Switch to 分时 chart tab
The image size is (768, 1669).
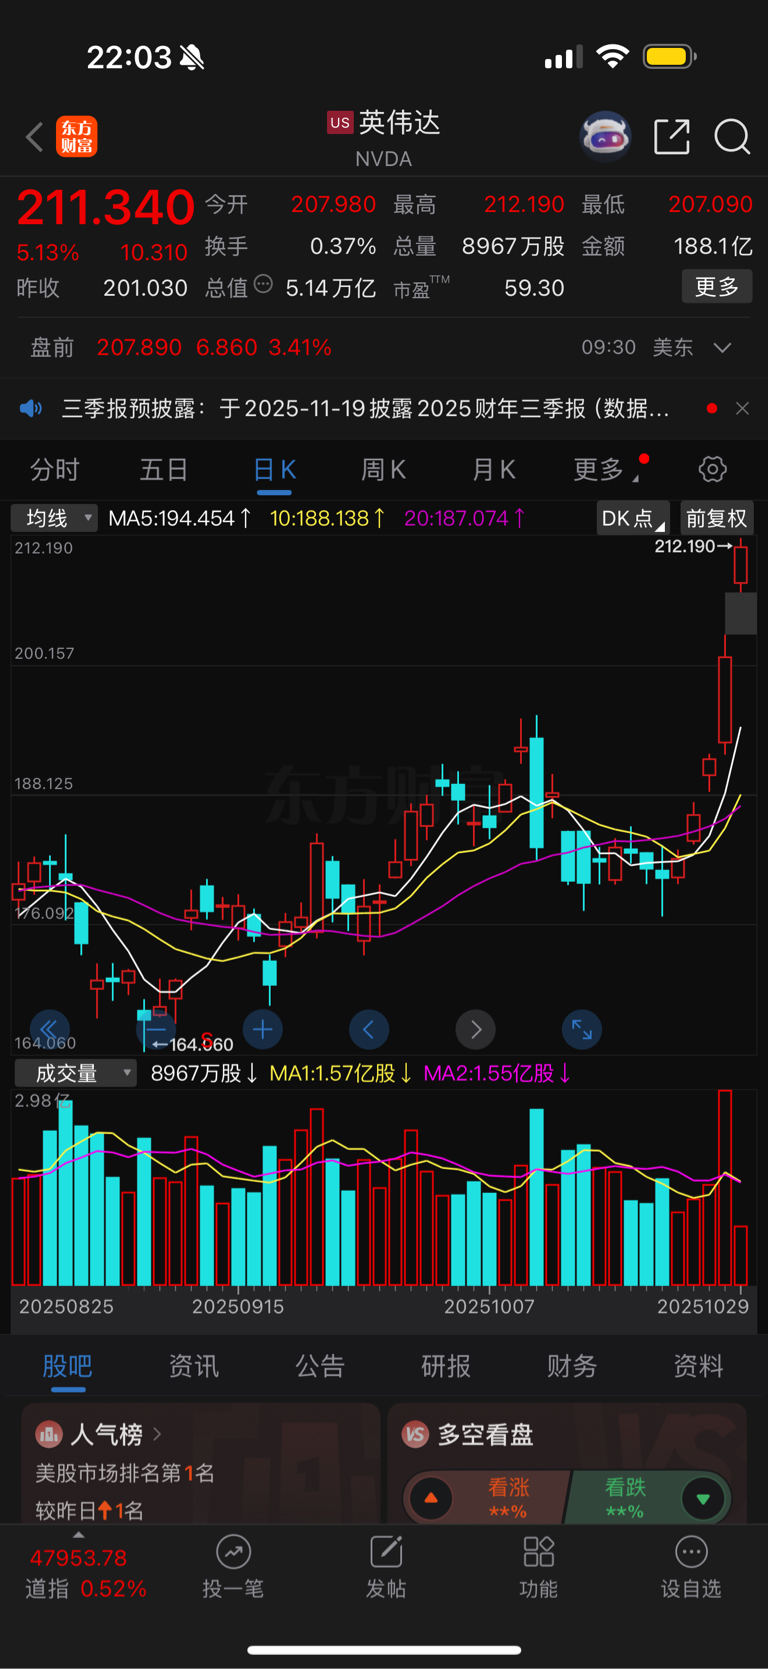pyautogui.click(x=55, y=469)
